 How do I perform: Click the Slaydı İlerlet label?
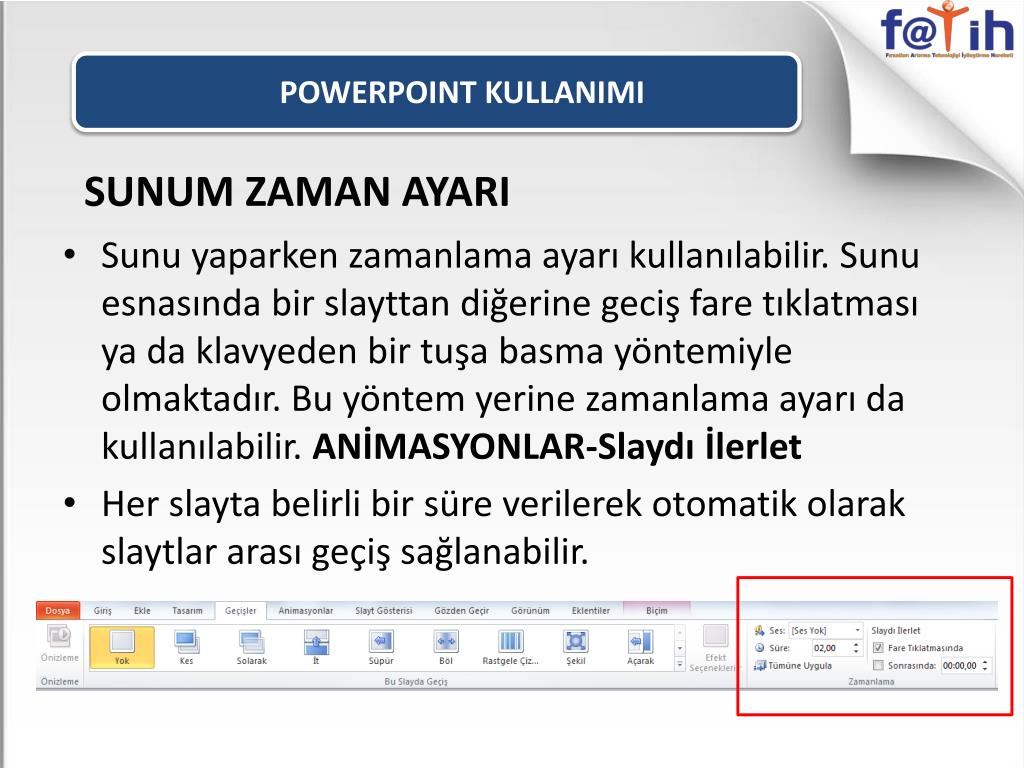coord(896,630)
